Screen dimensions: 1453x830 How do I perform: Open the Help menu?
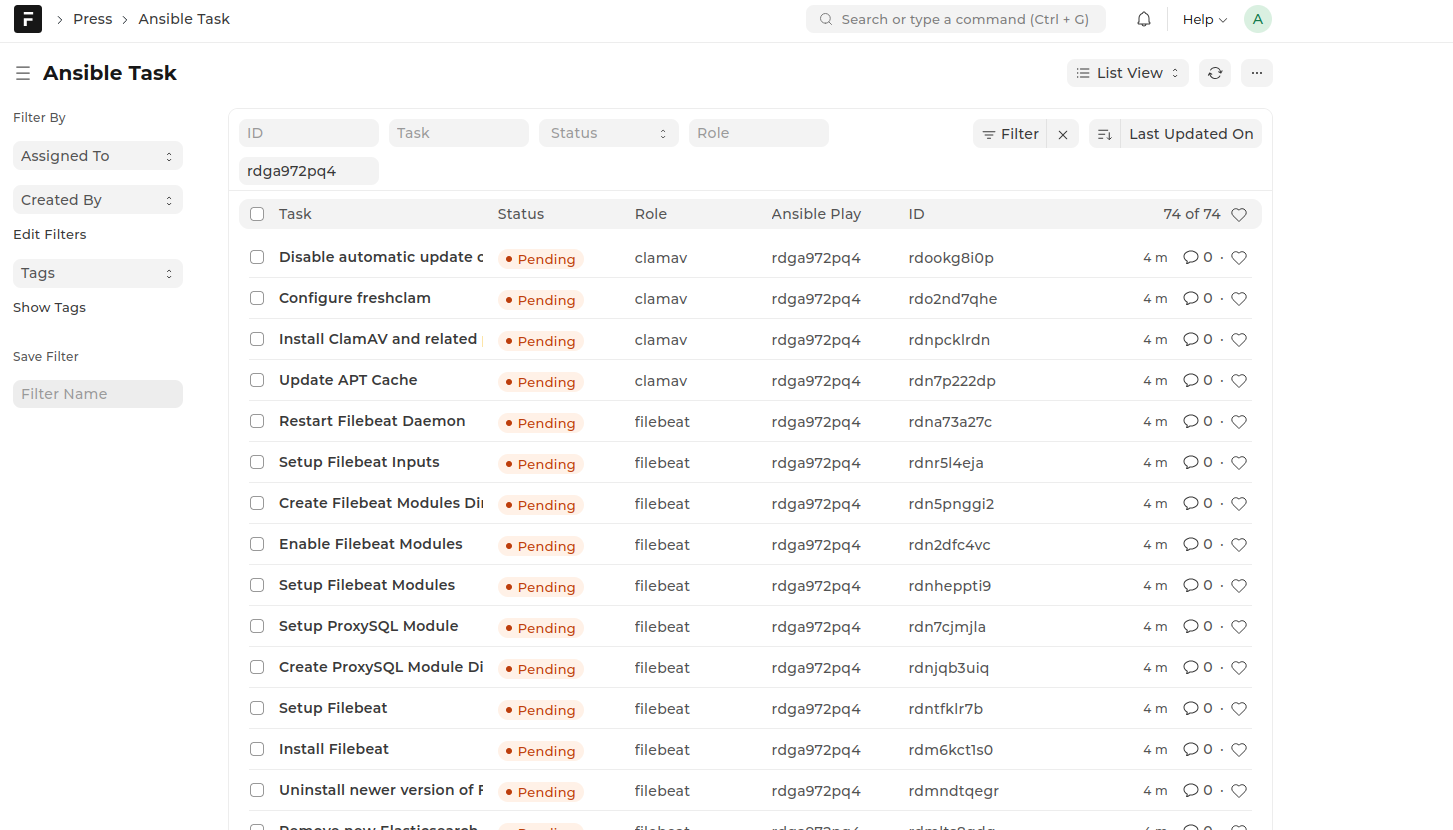point(1203,18)
